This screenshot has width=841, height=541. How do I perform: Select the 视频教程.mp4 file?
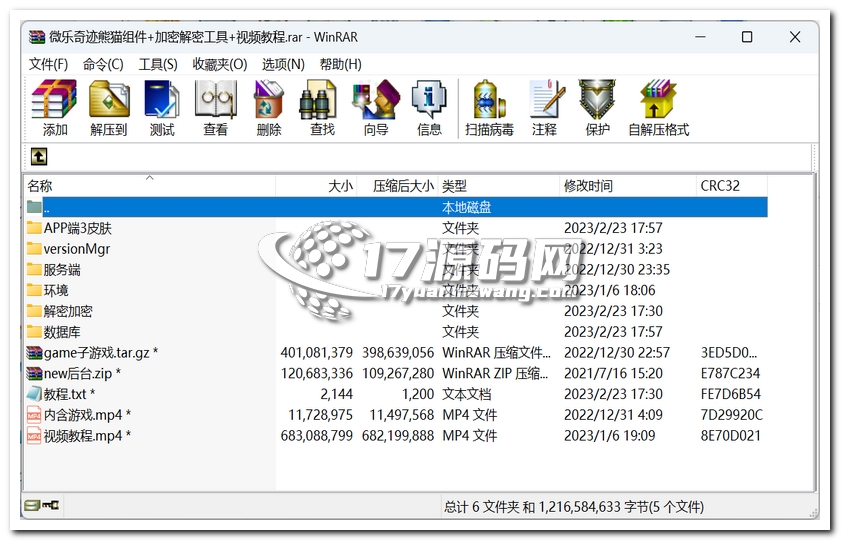click(82, 436)
